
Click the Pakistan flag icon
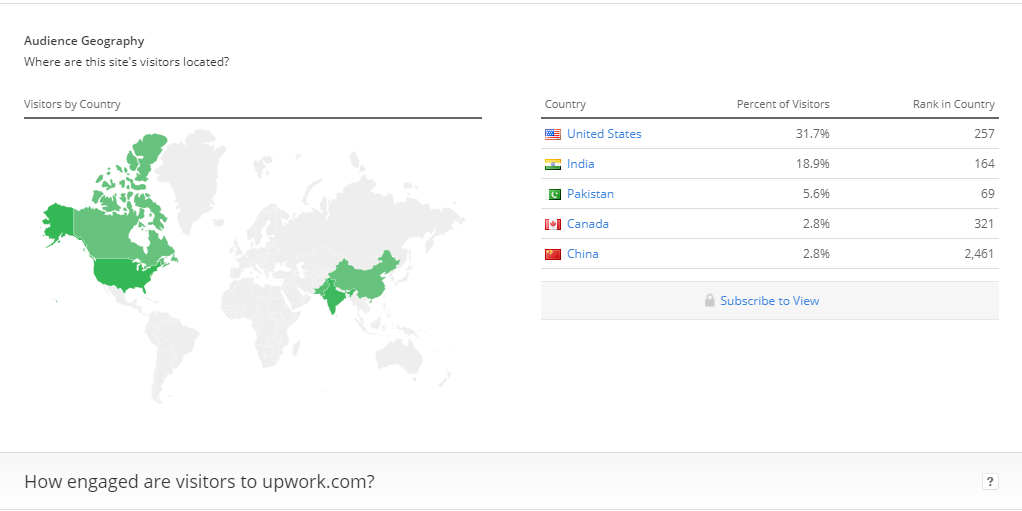553,194
